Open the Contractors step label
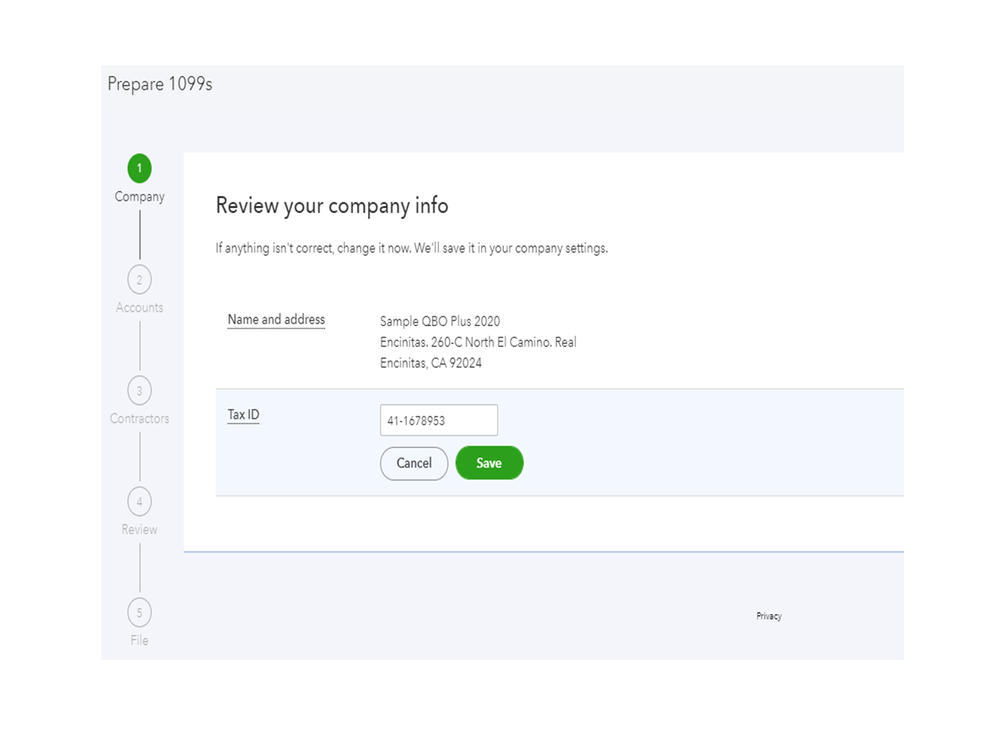The height and width of the screenshot is (749, 999). [139, 419]
